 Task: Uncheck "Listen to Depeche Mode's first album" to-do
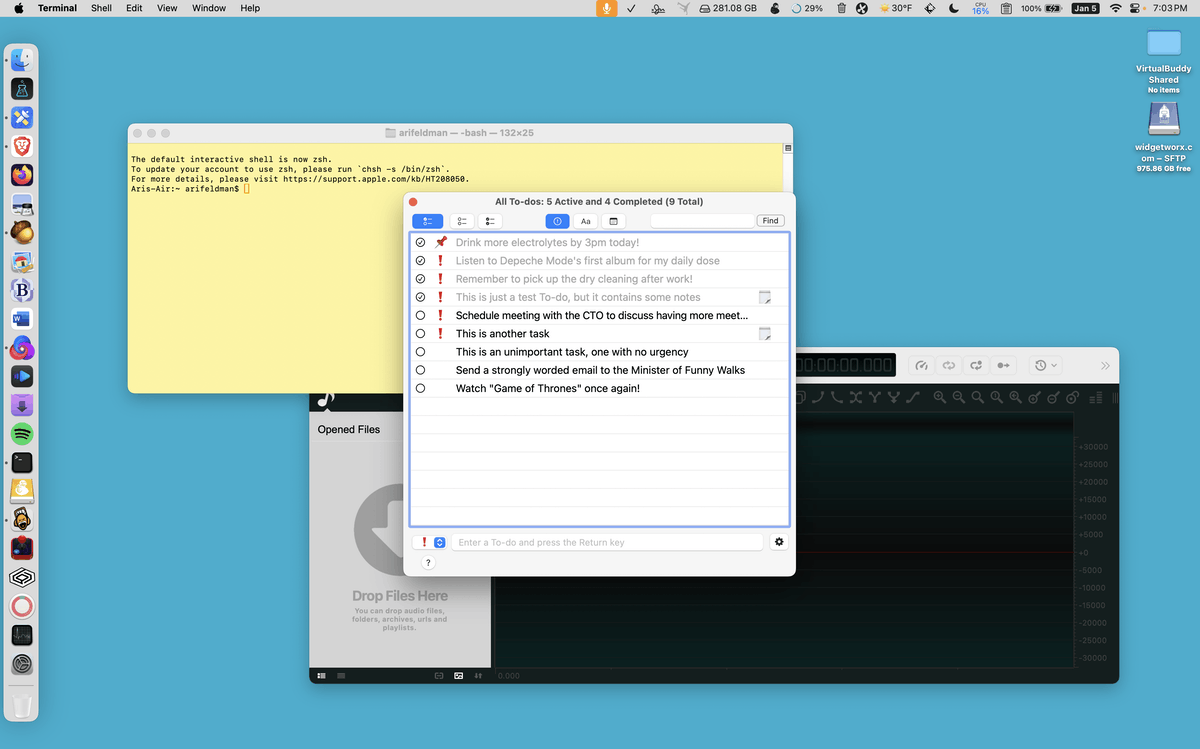coord(420,260)
